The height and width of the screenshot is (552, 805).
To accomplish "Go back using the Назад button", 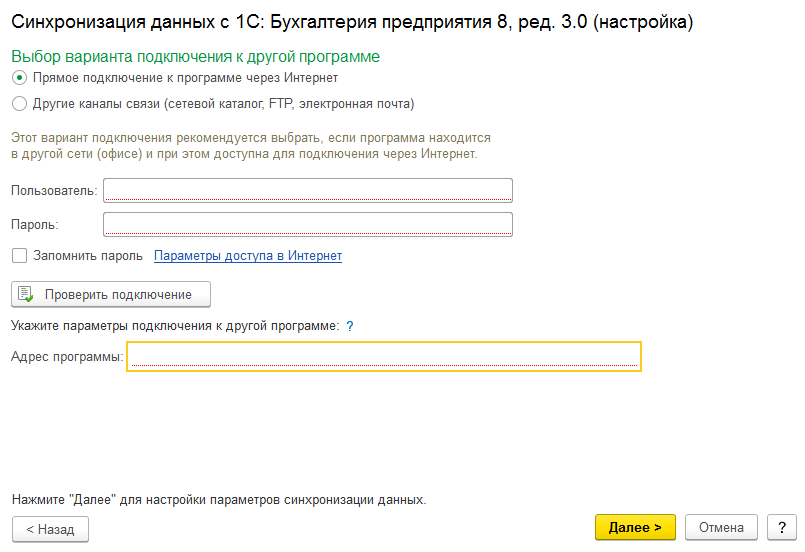I will click(50, 529).
